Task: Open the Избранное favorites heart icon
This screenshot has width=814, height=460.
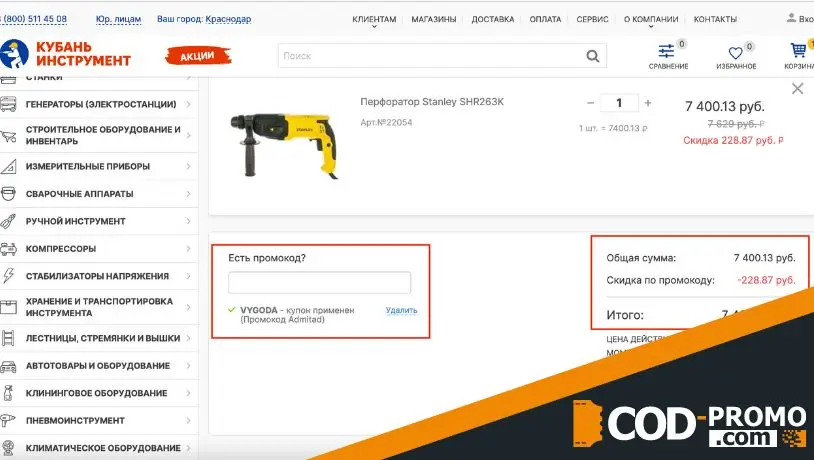Action: (735, 54)
